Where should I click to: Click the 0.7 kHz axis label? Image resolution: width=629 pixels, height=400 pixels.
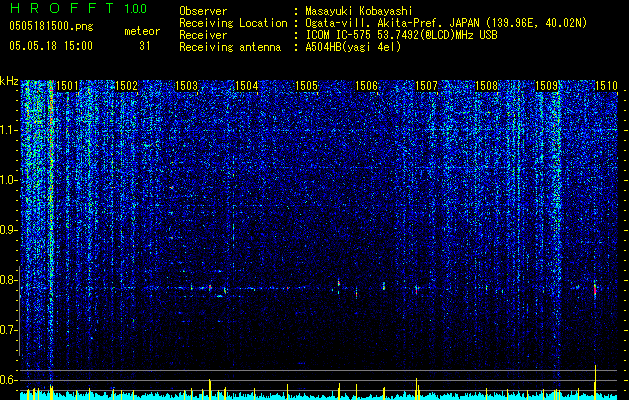9,330
